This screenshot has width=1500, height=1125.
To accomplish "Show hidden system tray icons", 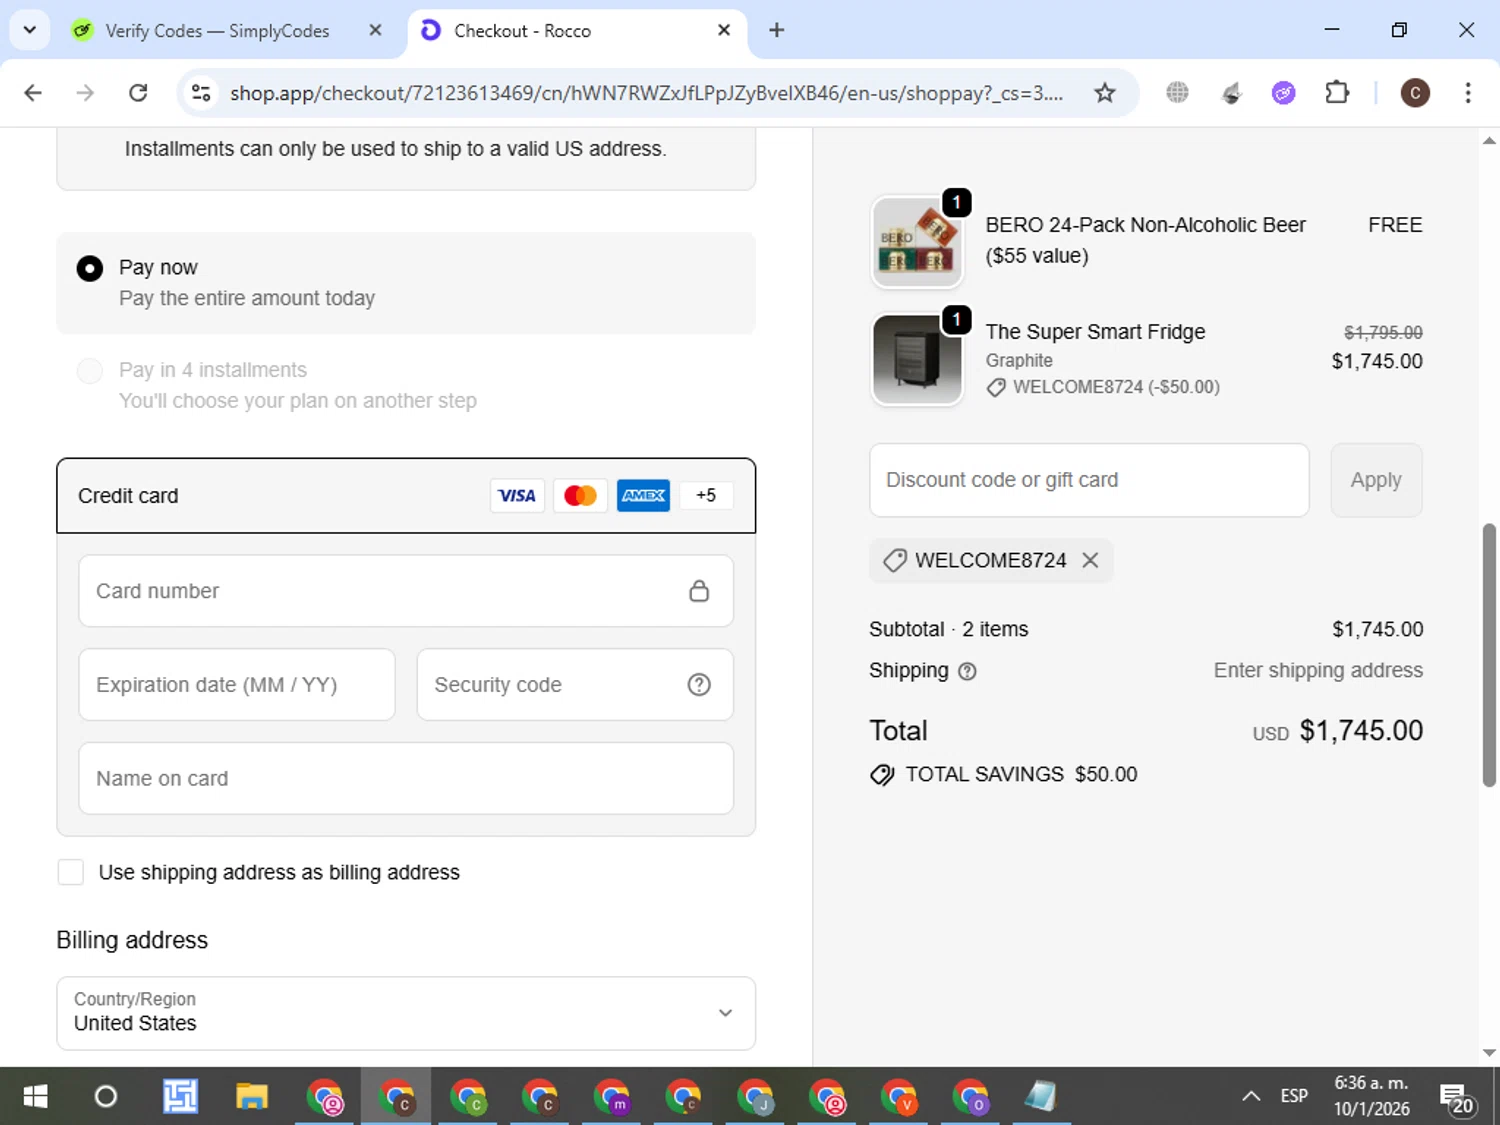I will (x=1250, y=1097).
